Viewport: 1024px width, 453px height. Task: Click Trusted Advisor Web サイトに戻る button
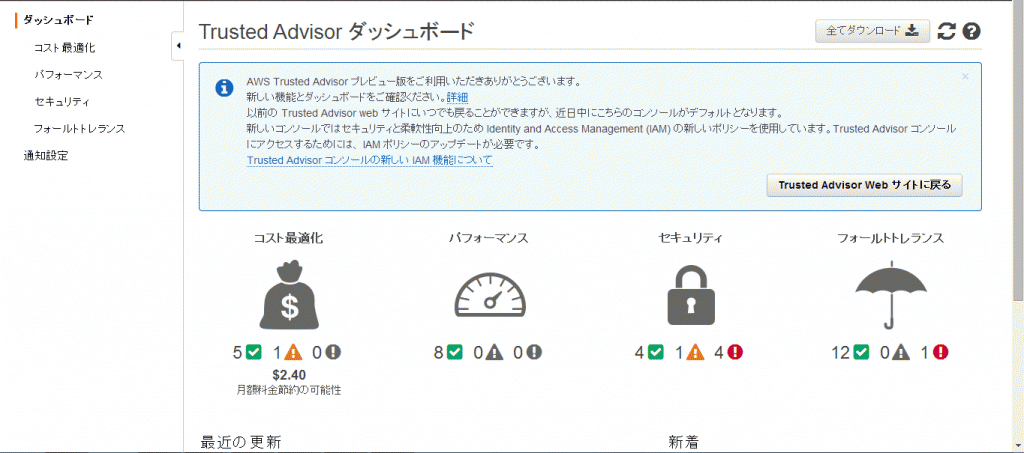pos(864,185)
